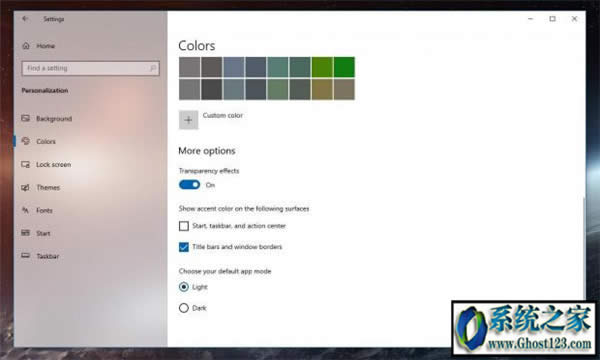600x360 pixels.
Task: Open Themes page
Action: coord(48,187)
